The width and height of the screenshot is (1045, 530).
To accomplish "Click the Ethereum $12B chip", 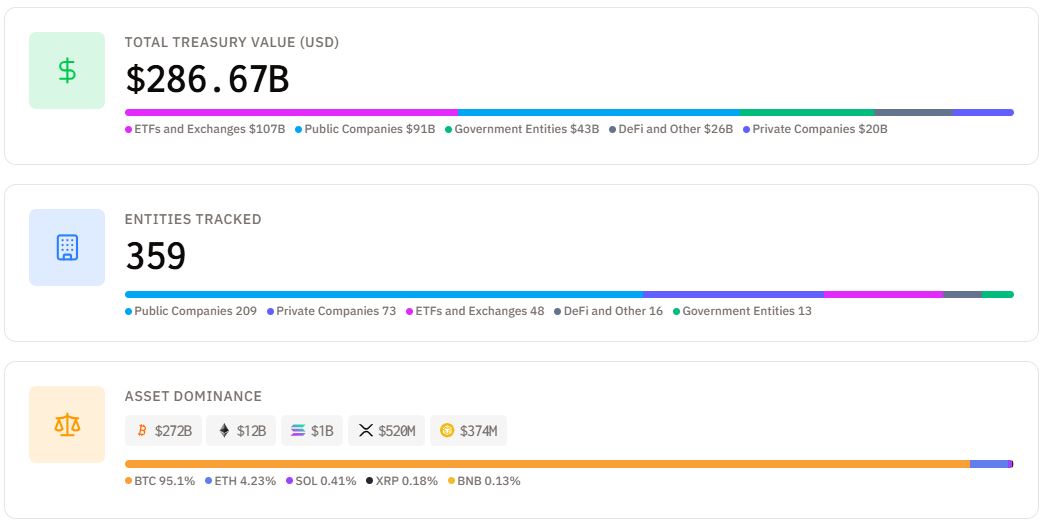I will (x=241, y=431).
